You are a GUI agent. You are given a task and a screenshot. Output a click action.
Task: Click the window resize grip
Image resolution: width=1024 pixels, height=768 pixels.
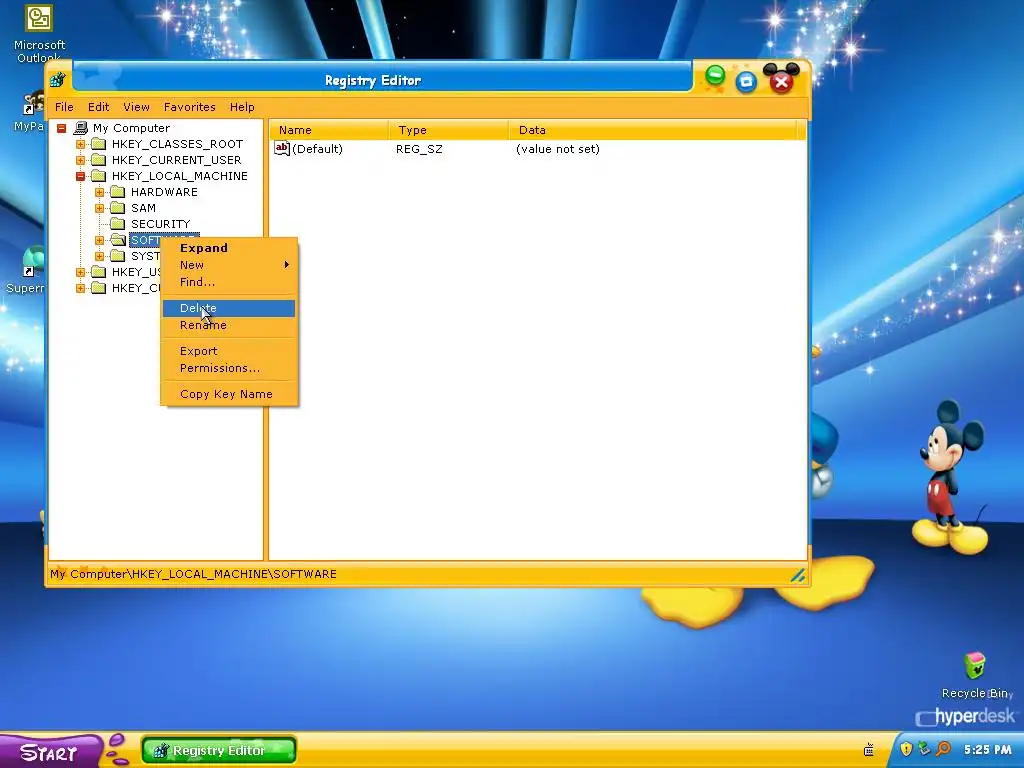(x=798, y=575)
